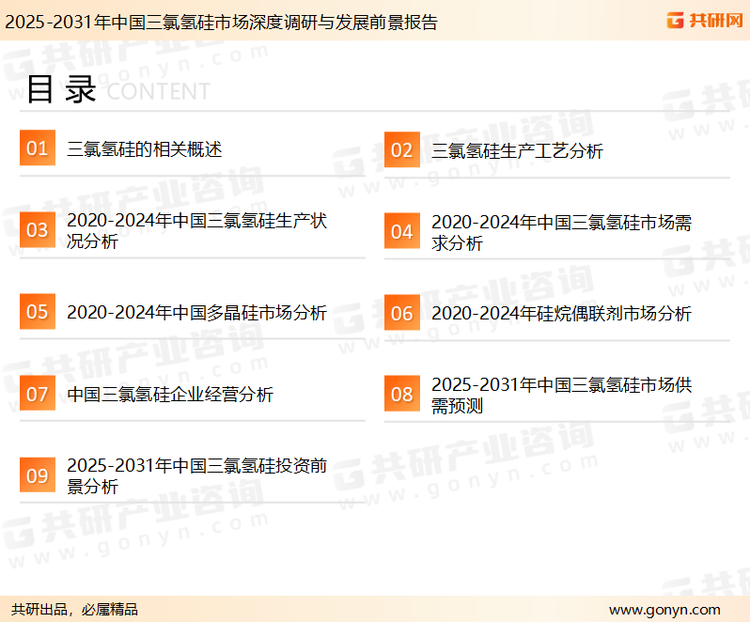
Task: Click the orange 03 chapter number badge
Action: (x=37, y=230)
